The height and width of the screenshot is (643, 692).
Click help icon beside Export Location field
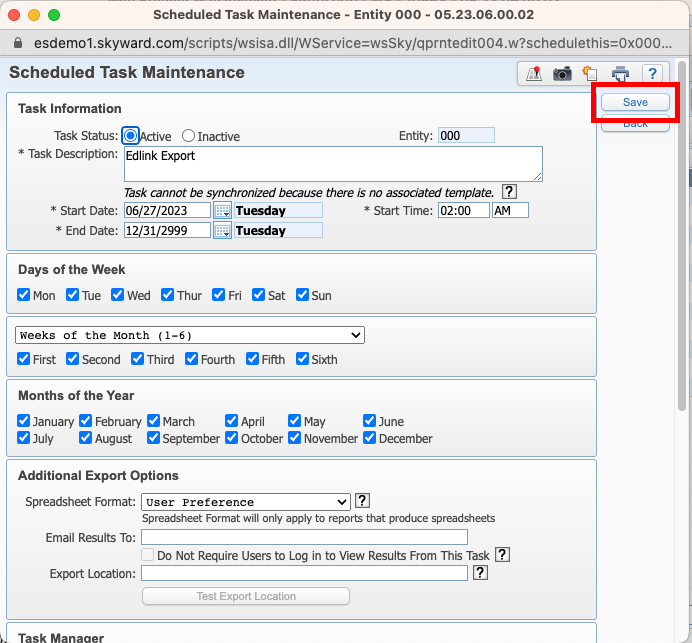(480, 573)
